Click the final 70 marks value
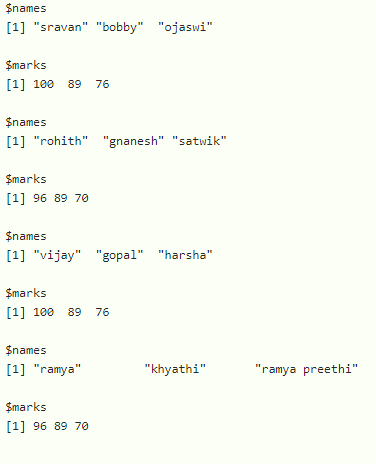 coord(81,426)
